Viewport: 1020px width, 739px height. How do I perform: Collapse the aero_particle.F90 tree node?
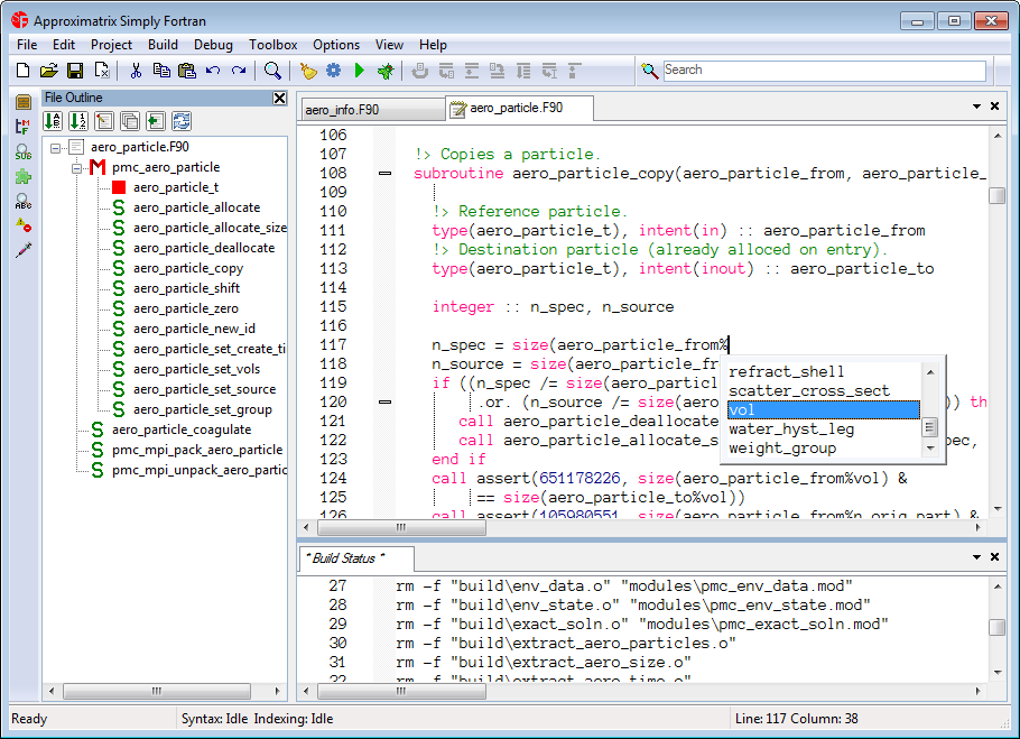coord(56,147)
